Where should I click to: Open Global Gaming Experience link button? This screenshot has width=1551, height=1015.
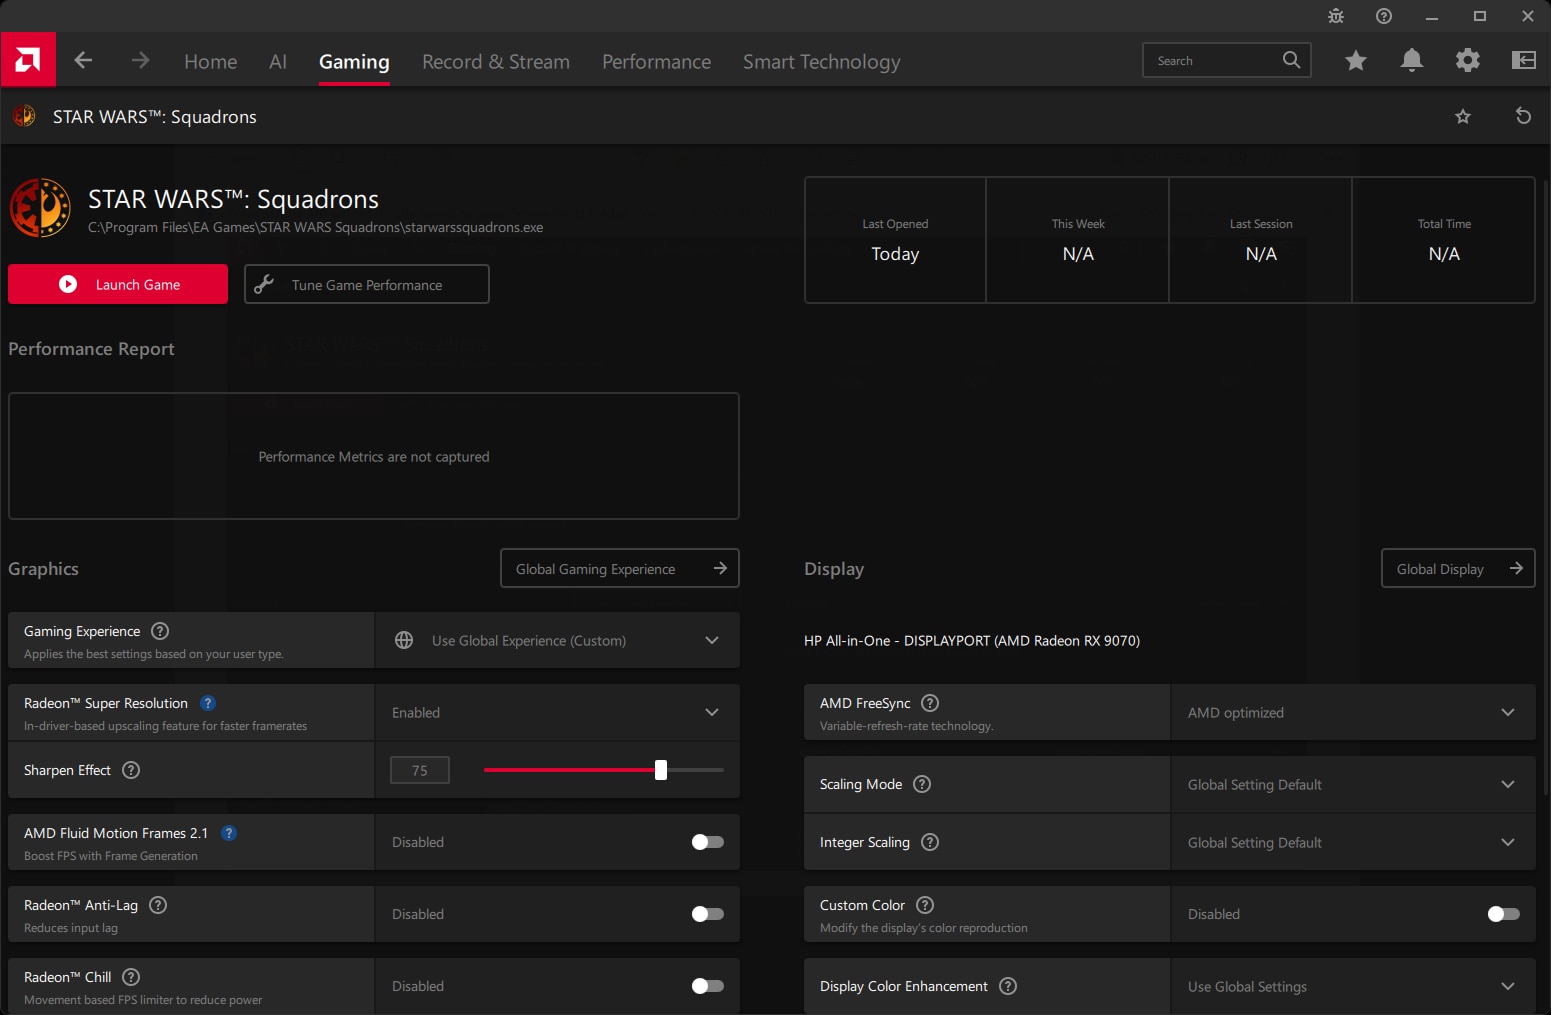coord(620,568)
